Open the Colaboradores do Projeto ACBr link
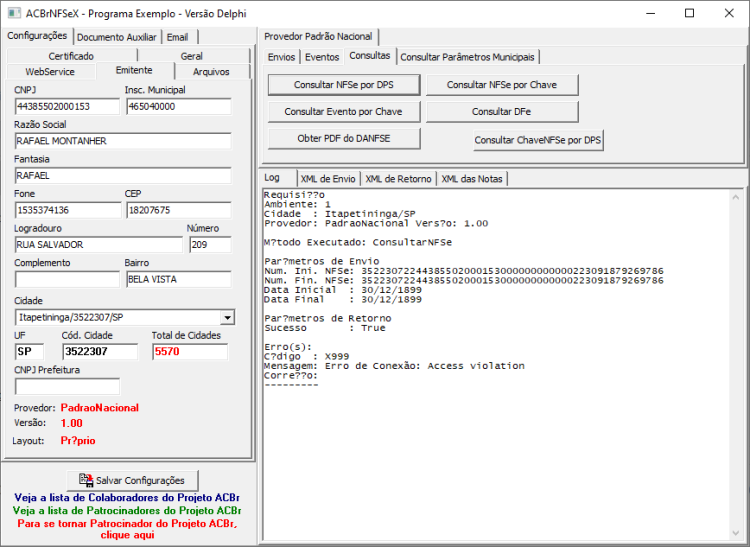 (x=127, y=498)
